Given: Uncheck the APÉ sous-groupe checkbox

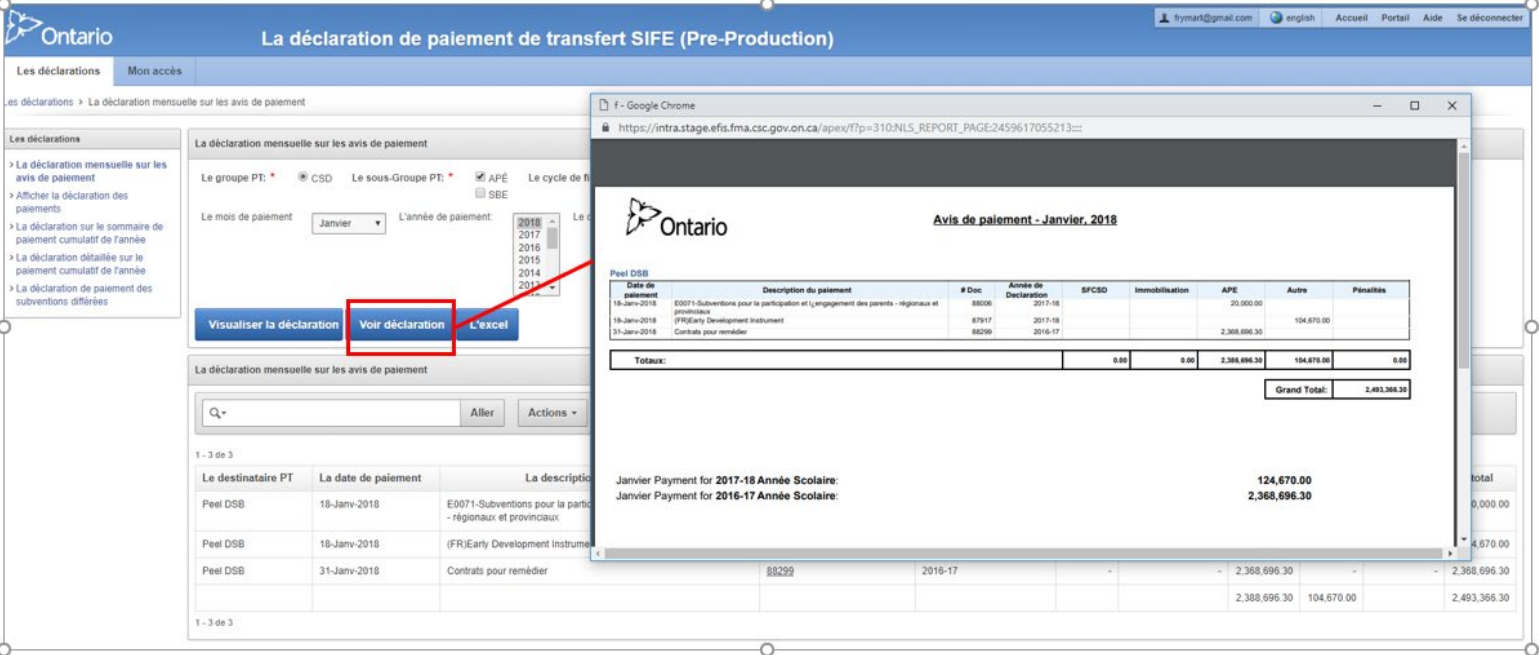Looking at the screenshot, I should (481, 177).
